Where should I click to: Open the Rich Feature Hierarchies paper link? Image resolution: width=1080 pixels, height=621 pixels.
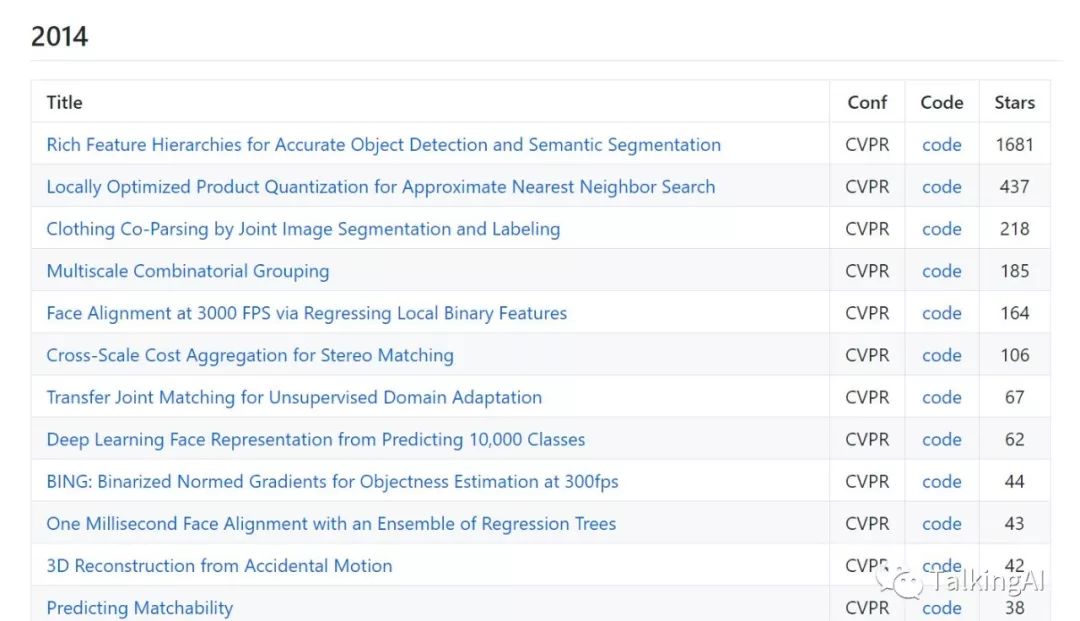coord(383,145)
